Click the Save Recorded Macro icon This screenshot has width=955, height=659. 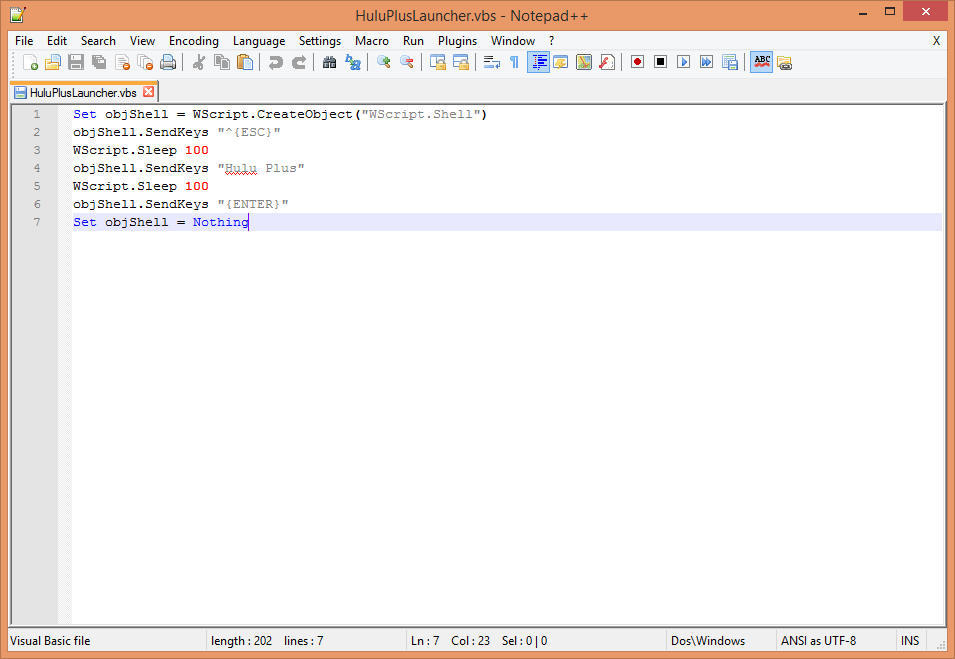[x=730, y=62]
